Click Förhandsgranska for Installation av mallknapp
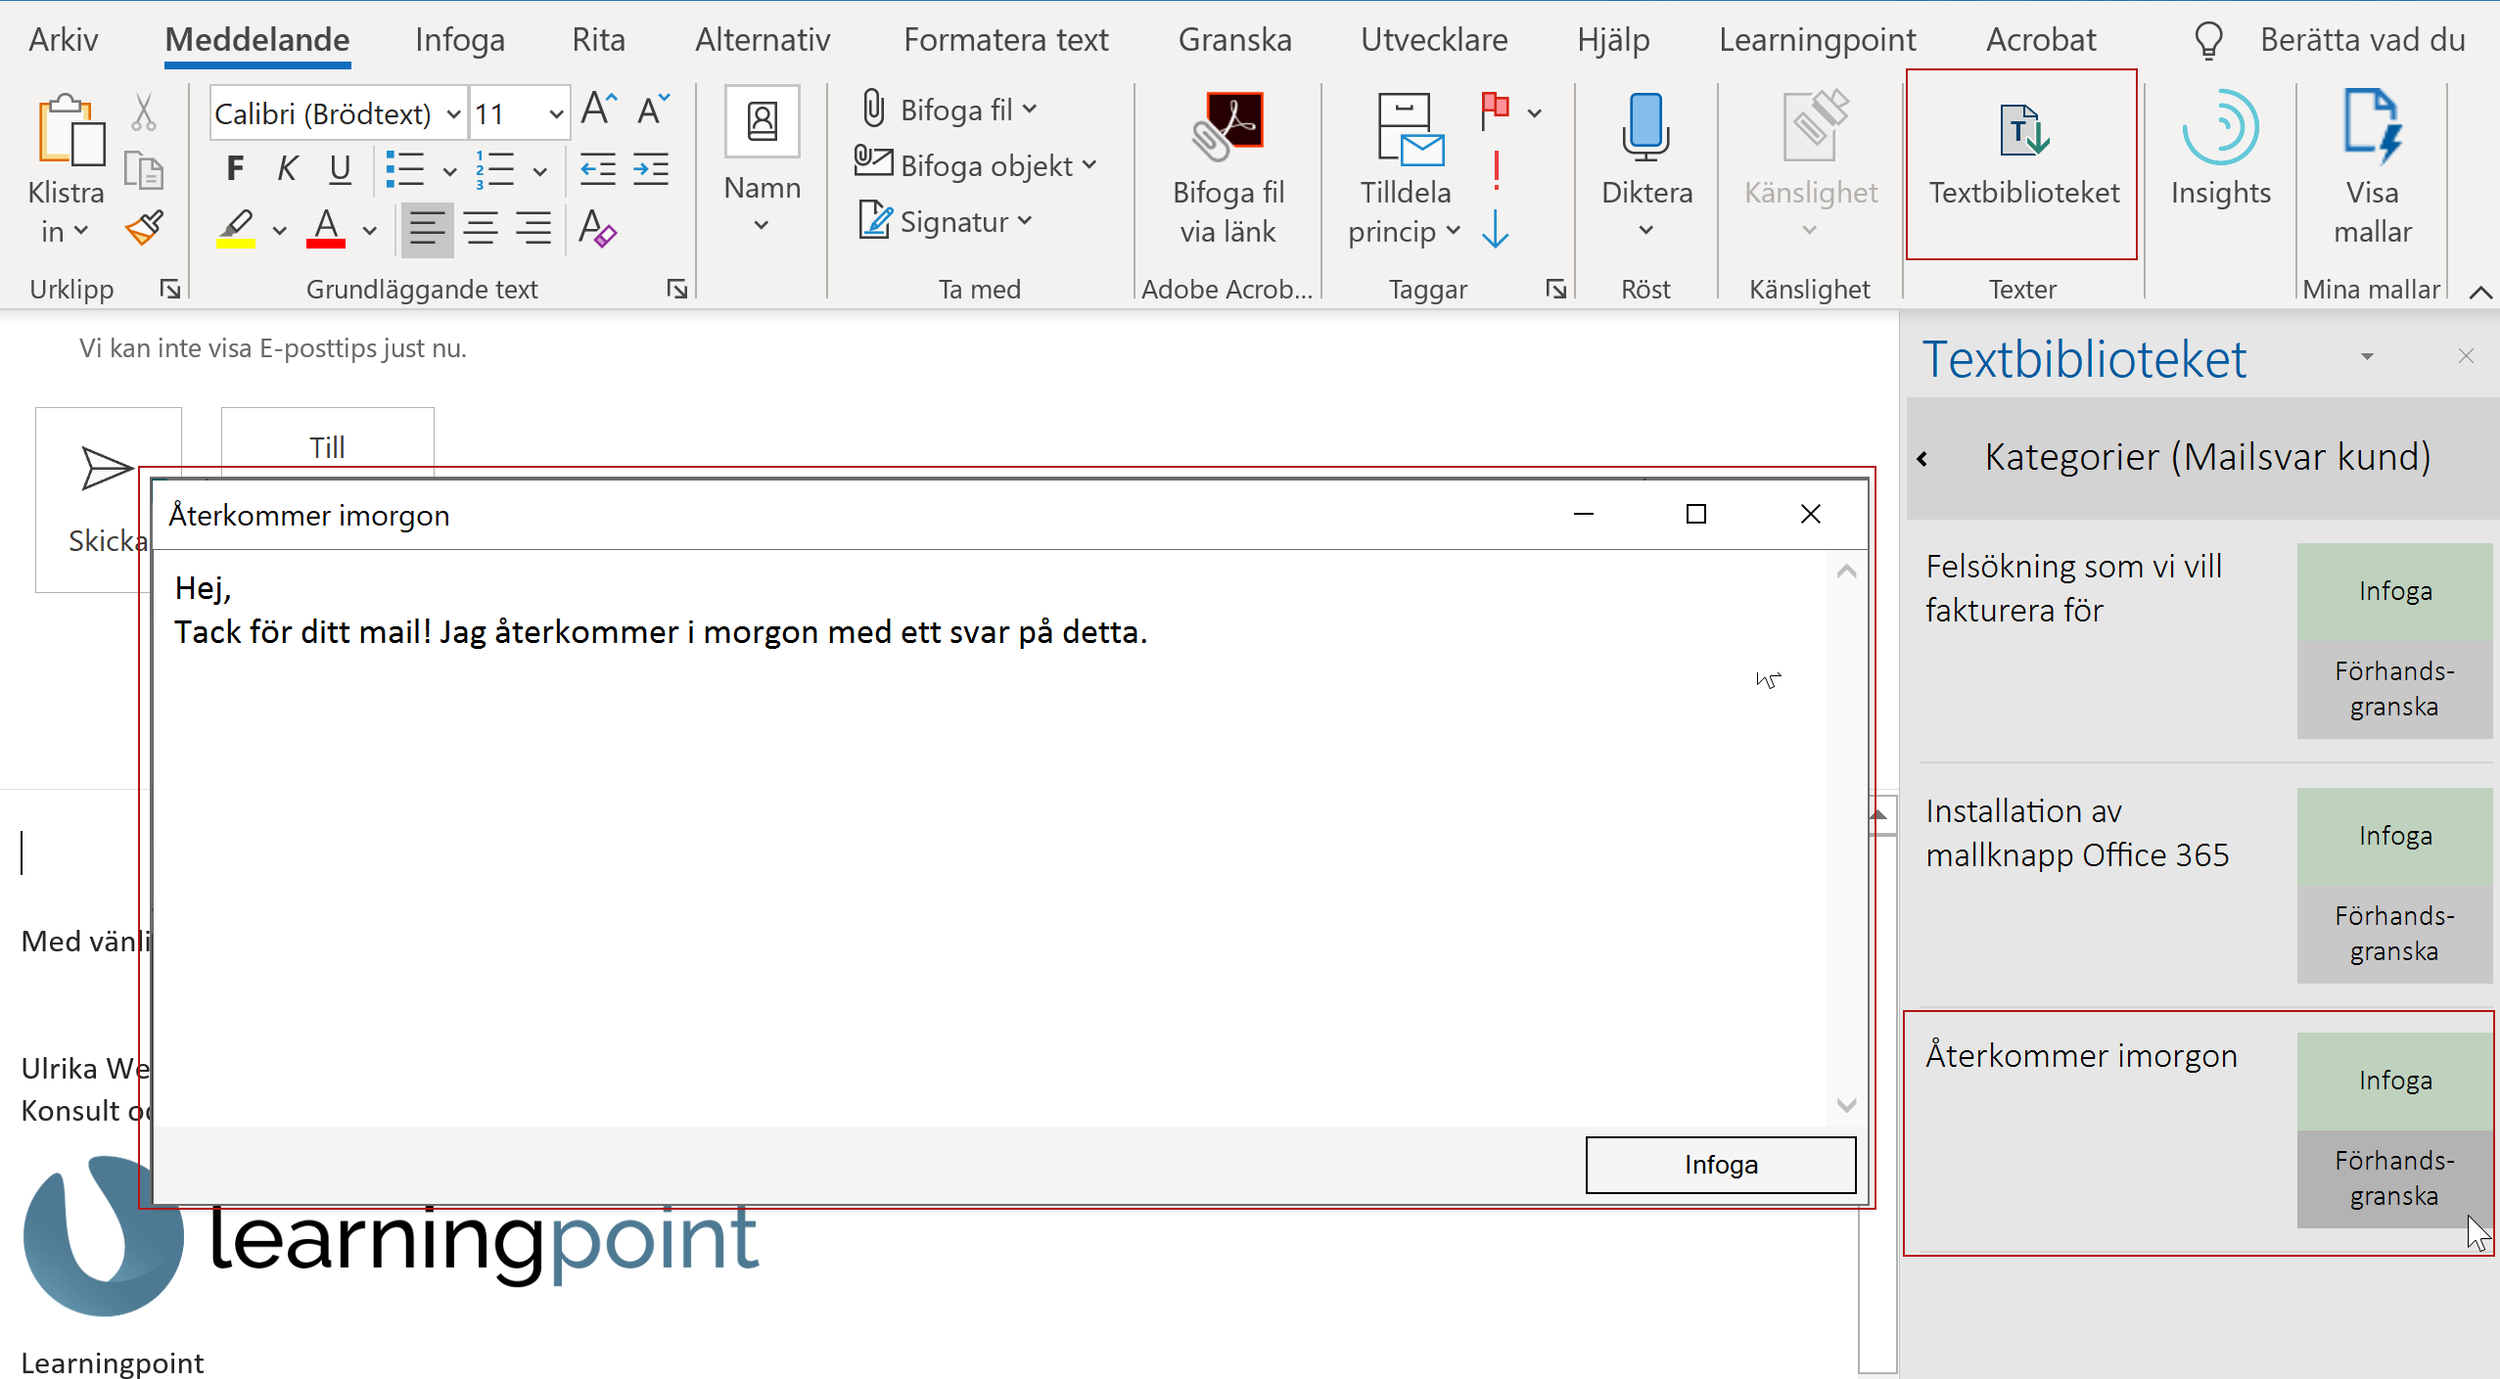 2393,933
